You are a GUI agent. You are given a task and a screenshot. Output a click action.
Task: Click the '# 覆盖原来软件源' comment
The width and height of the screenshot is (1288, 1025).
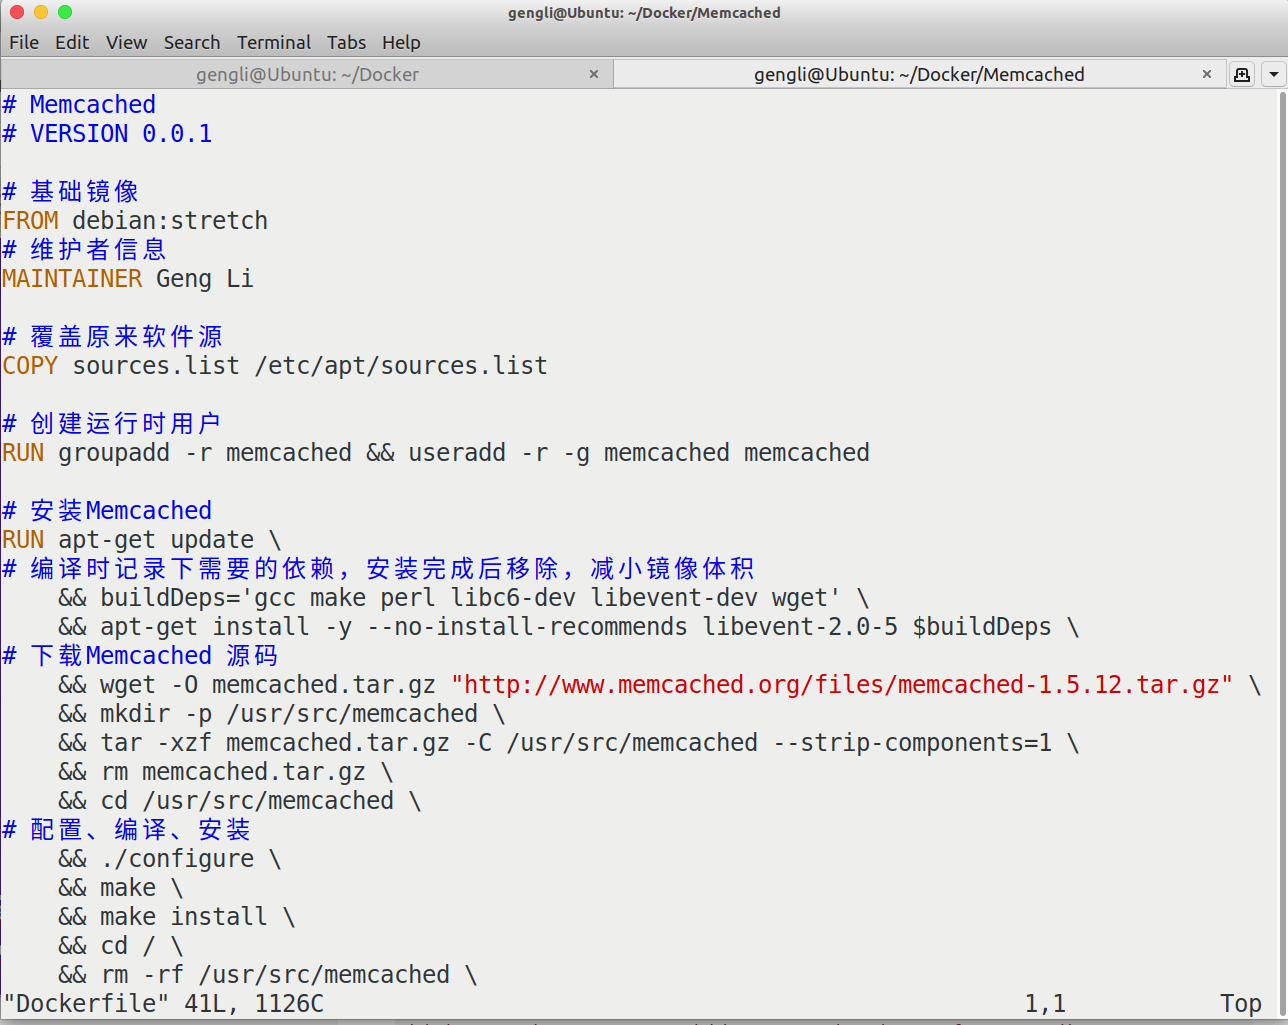tap(113, 337)
